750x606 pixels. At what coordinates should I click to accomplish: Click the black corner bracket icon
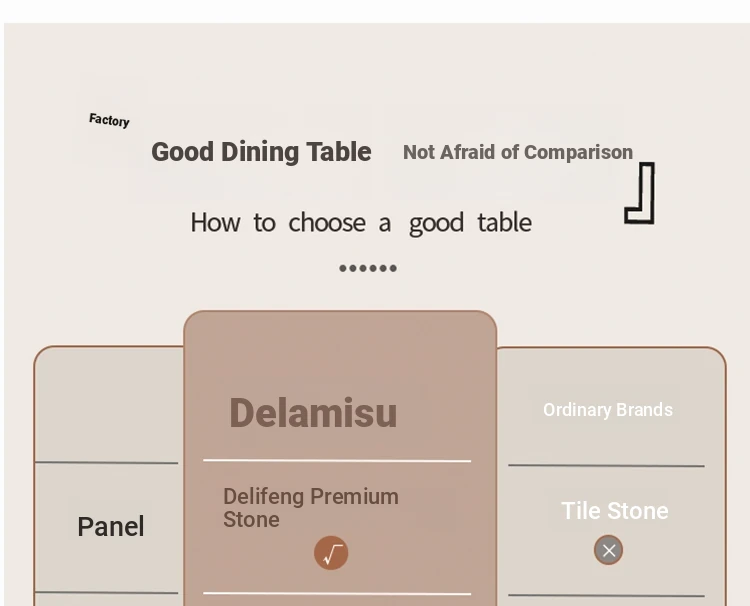point(641,193)
